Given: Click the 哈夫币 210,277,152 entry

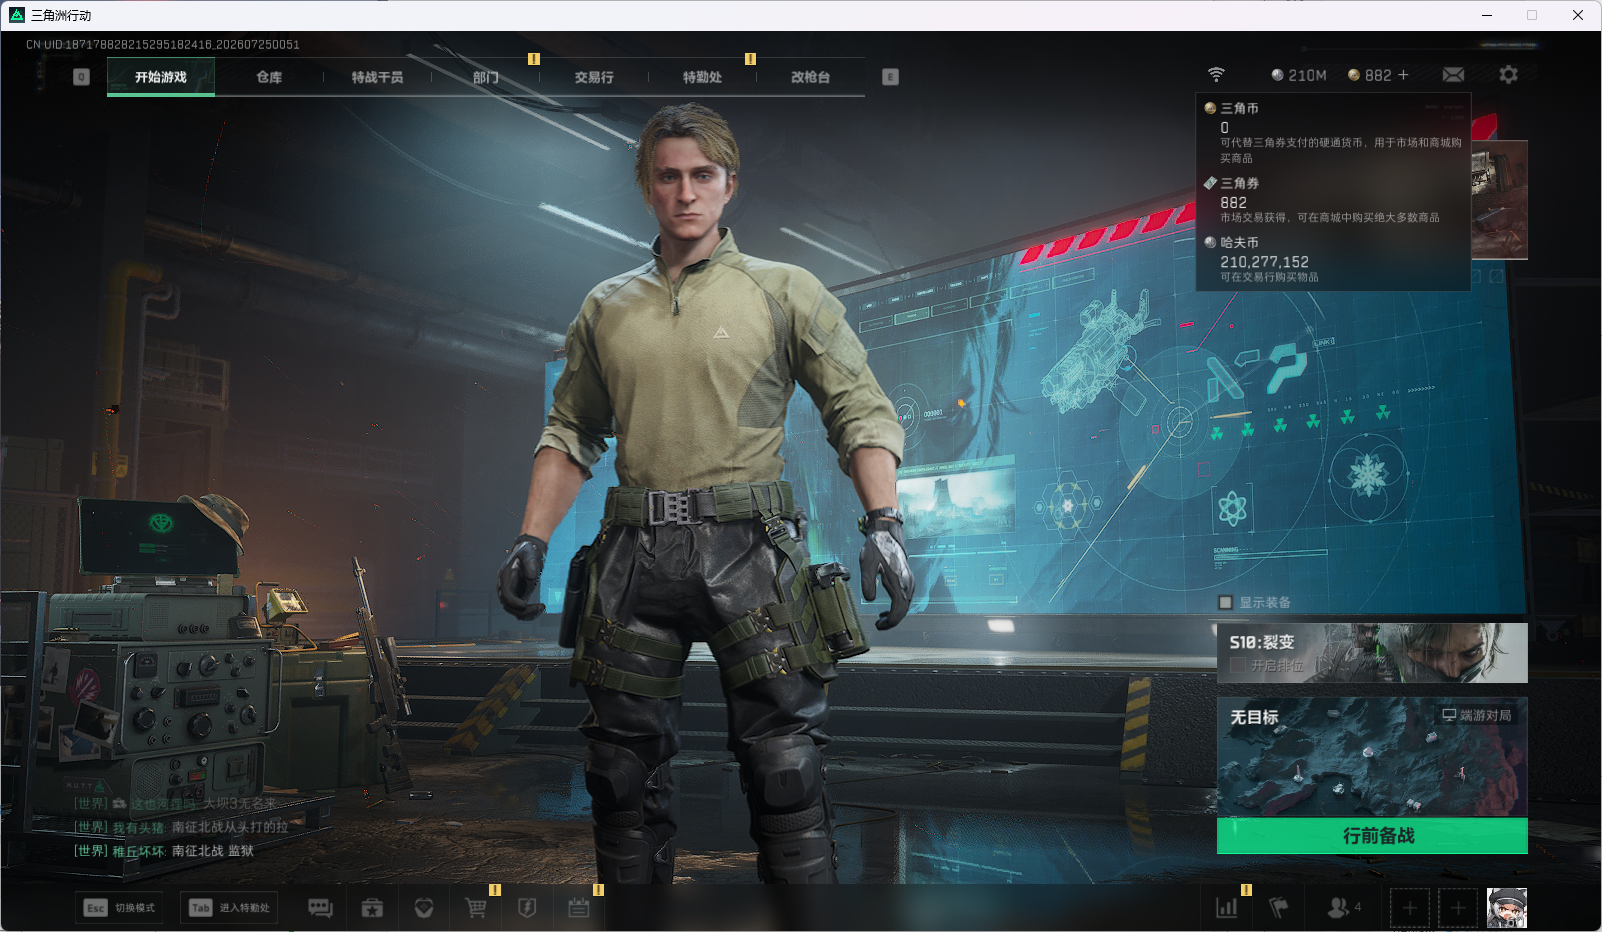Looking at the screenshot, I should [1333, 260].
